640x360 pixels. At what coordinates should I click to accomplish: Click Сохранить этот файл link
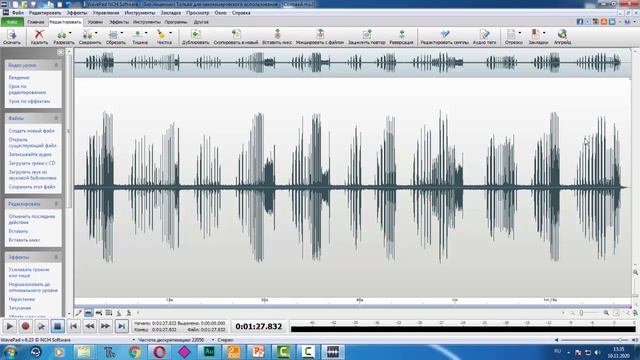click(x=32, y=187)
